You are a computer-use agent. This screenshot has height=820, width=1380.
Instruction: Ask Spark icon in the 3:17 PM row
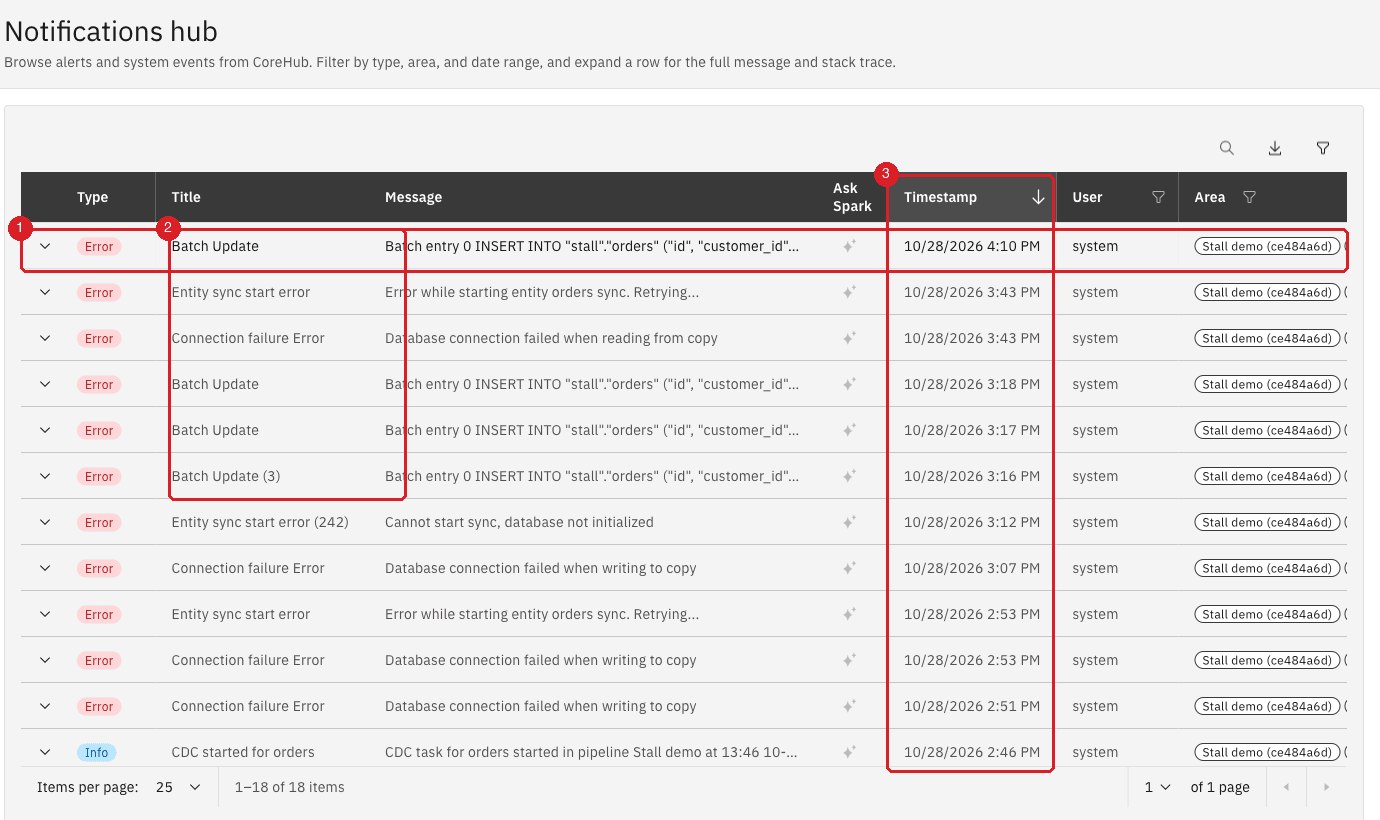pos(849,430)
